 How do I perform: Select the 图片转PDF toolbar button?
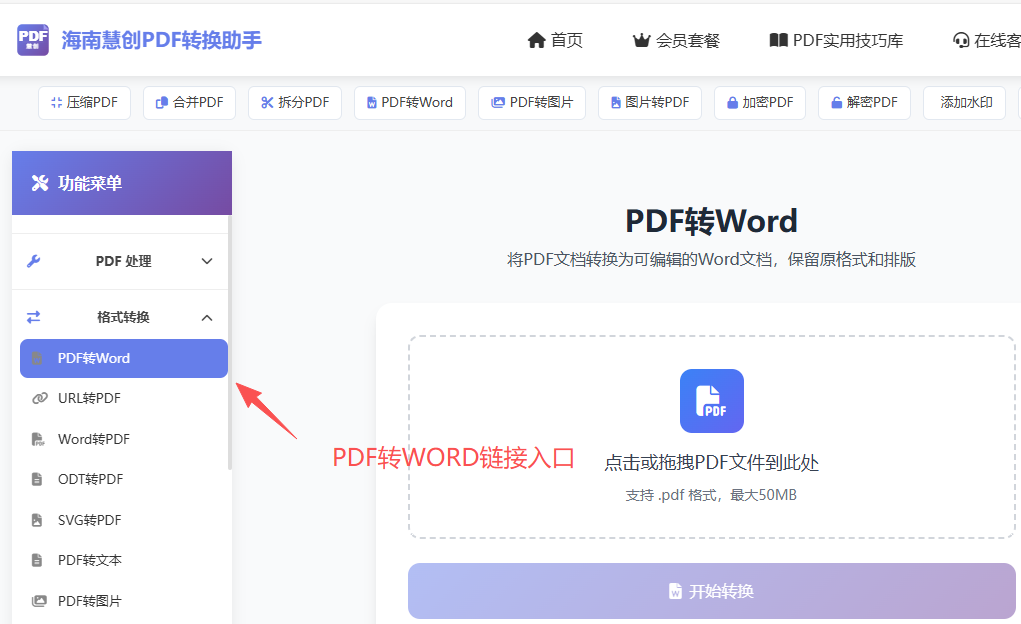tap(650, 102)
